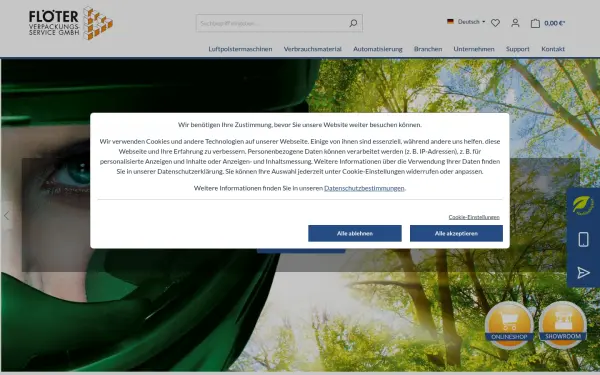The height and width of the screenshot is (375, 600).
Task: Open the Deutsch language dropdown
Action: 466,22
